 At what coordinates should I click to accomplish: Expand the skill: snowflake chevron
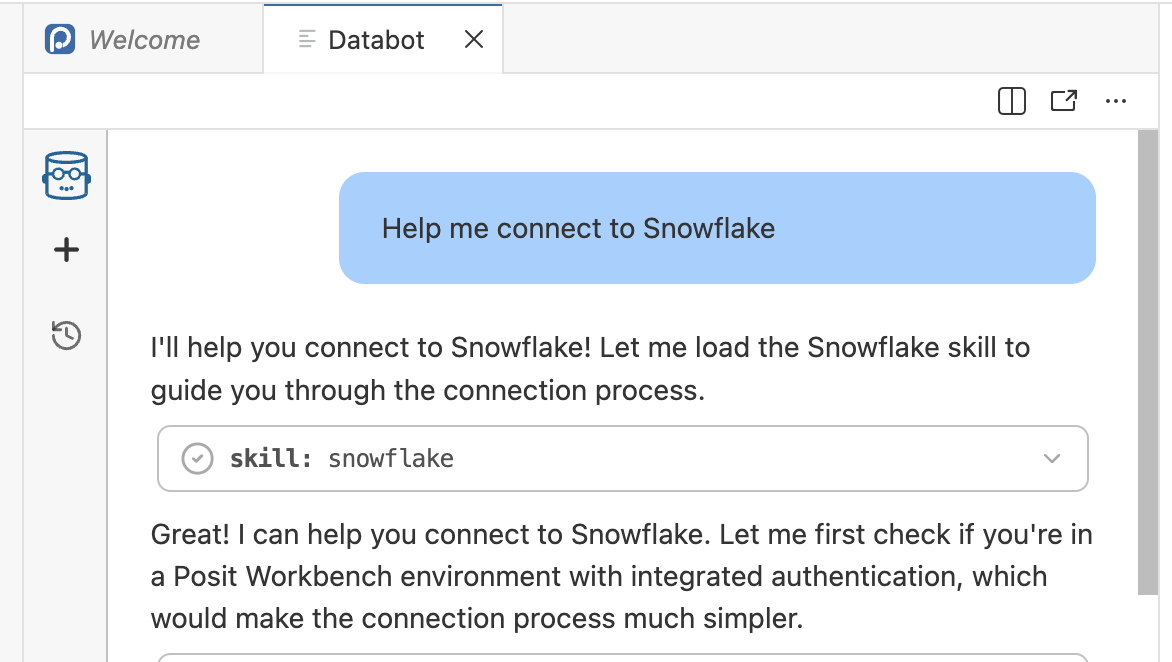1052,459
